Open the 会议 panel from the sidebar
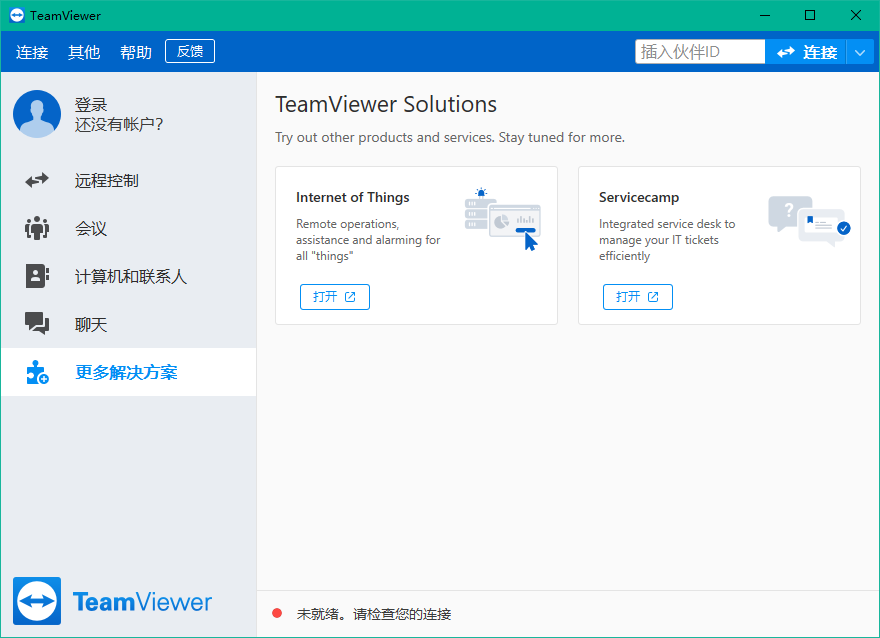Viewport: 880px width, 638px height. 37,228
